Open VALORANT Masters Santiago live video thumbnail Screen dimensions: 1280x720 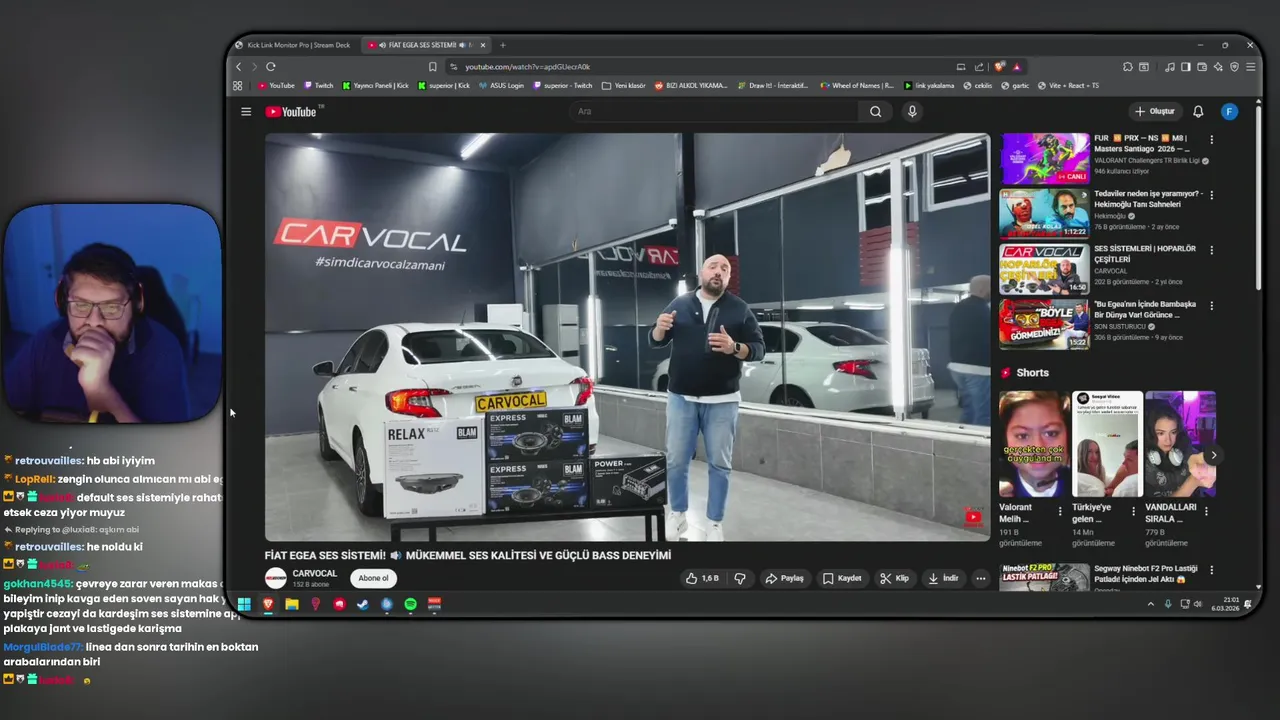pyautogui.click(x=1044, y=158)
